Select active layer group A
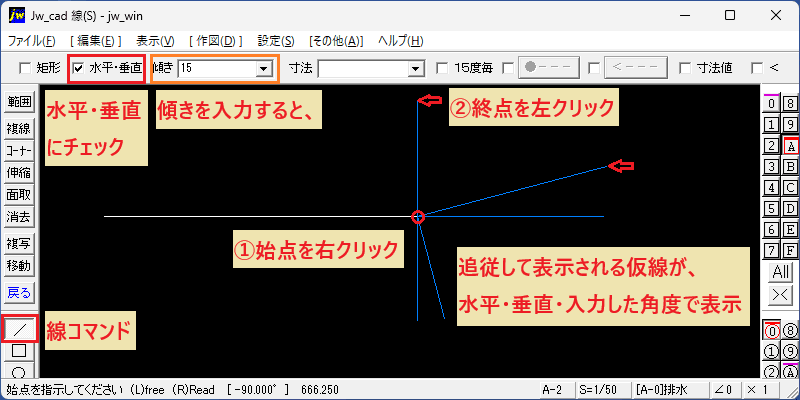 point(790,146)
